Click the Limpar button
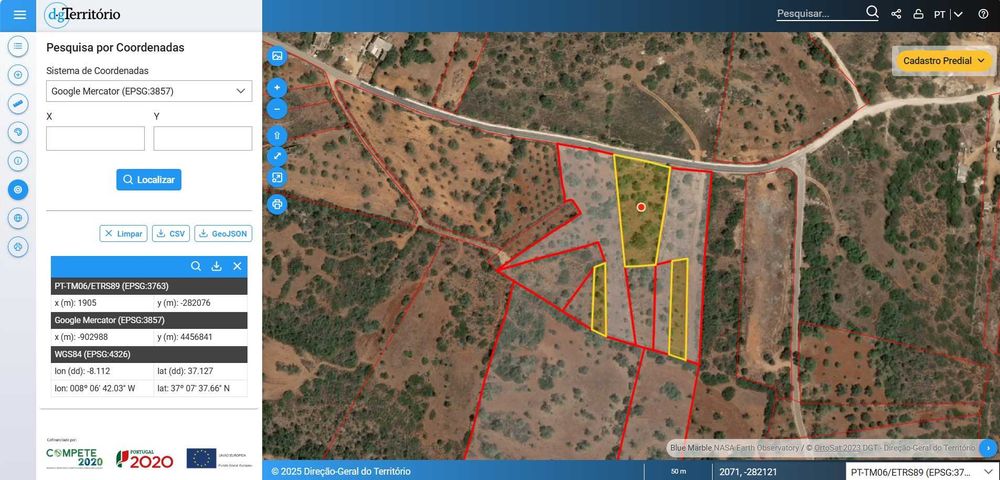This screenshot has height=480, width=1000. coord(124,234)
